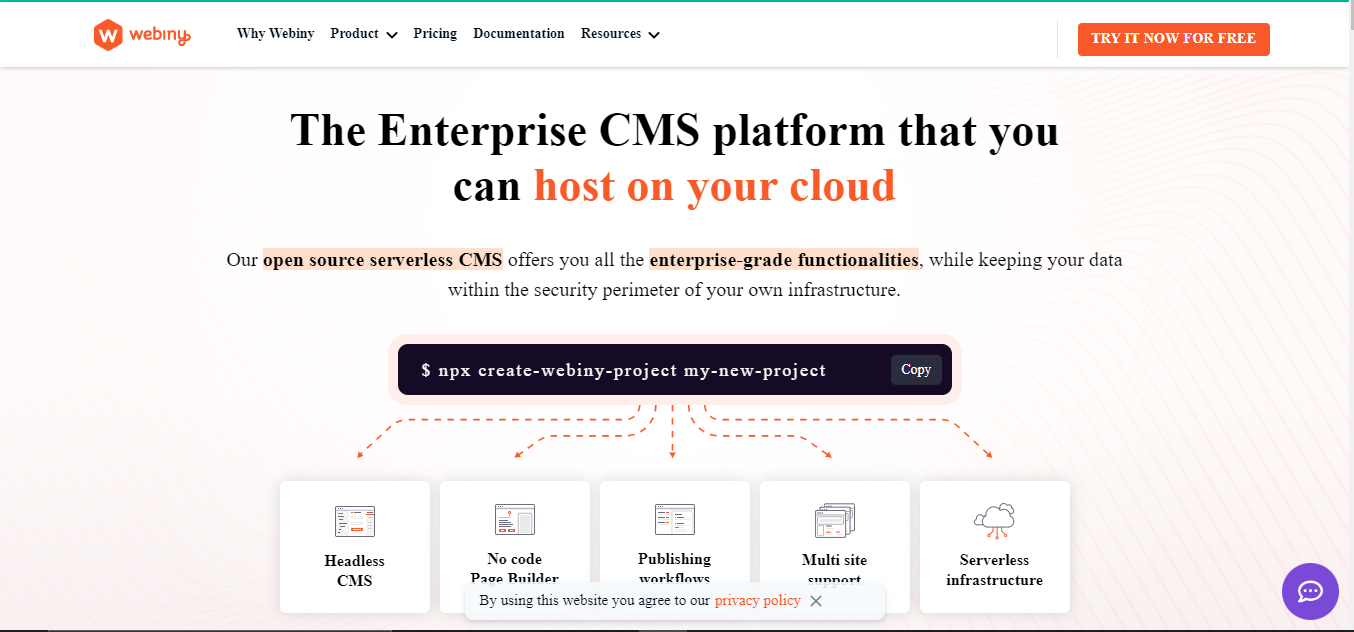Image resolution: width=1354 pixels, height=632 pixels.
Task: Select the Multi site support label
Action: (835, 570)
